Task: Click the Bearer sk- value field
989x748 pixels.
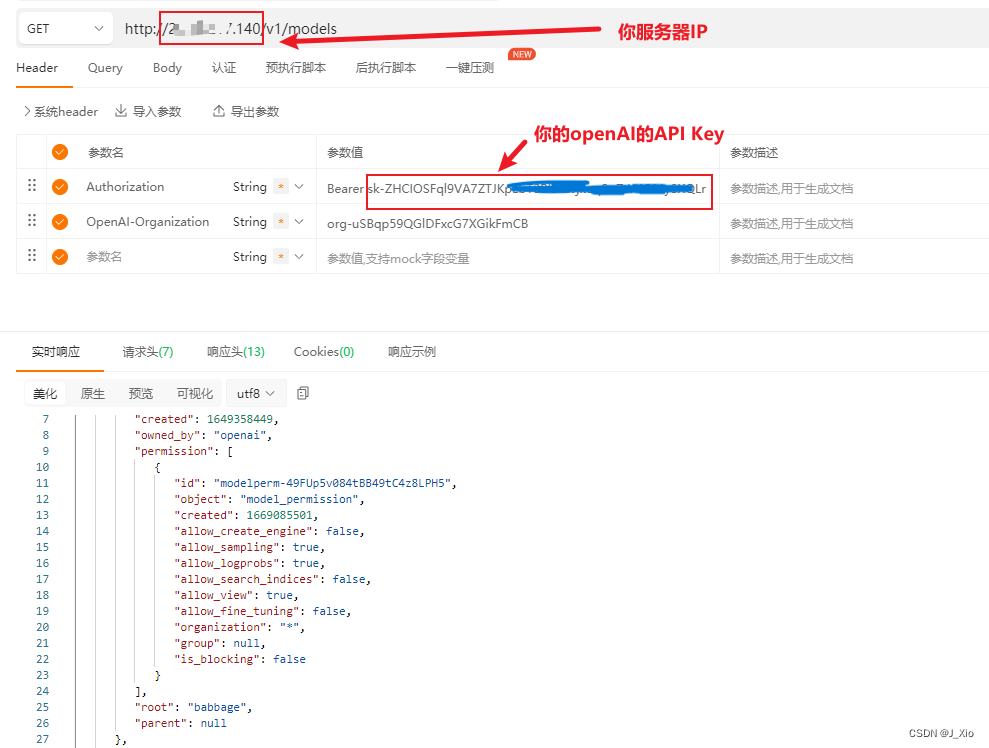Action: coord(517,189)
